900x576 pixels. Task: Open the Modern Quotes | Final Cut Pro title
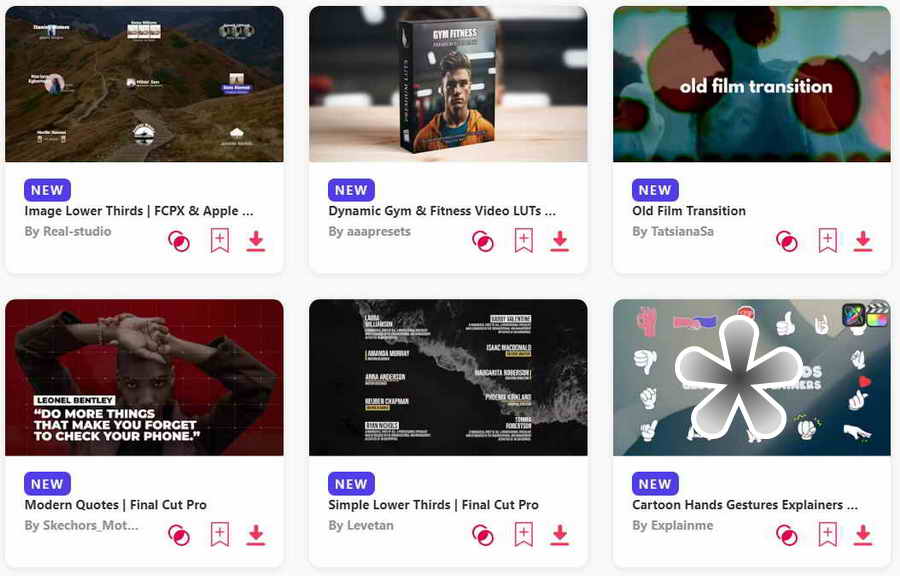[115, 505]
